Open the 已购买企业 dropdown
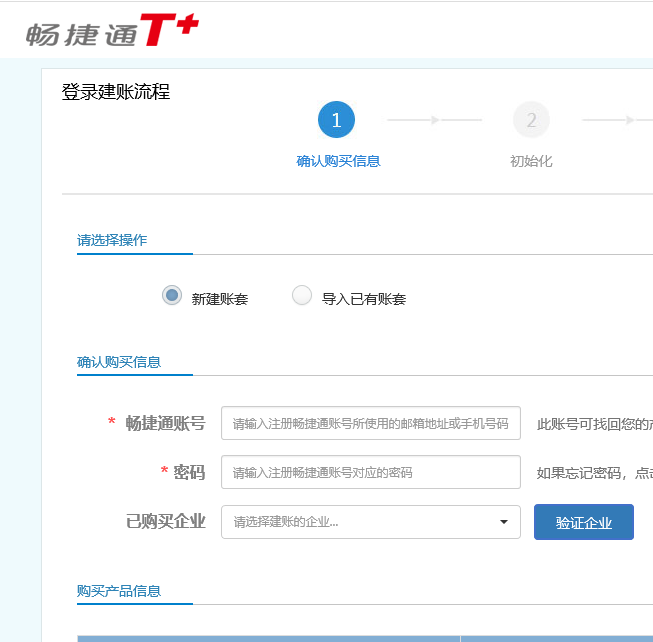 tap(371, 522)
